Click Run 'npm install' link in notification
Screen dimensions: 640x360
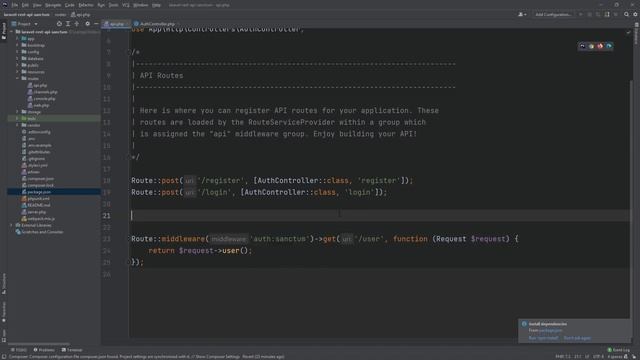(543, 338)
